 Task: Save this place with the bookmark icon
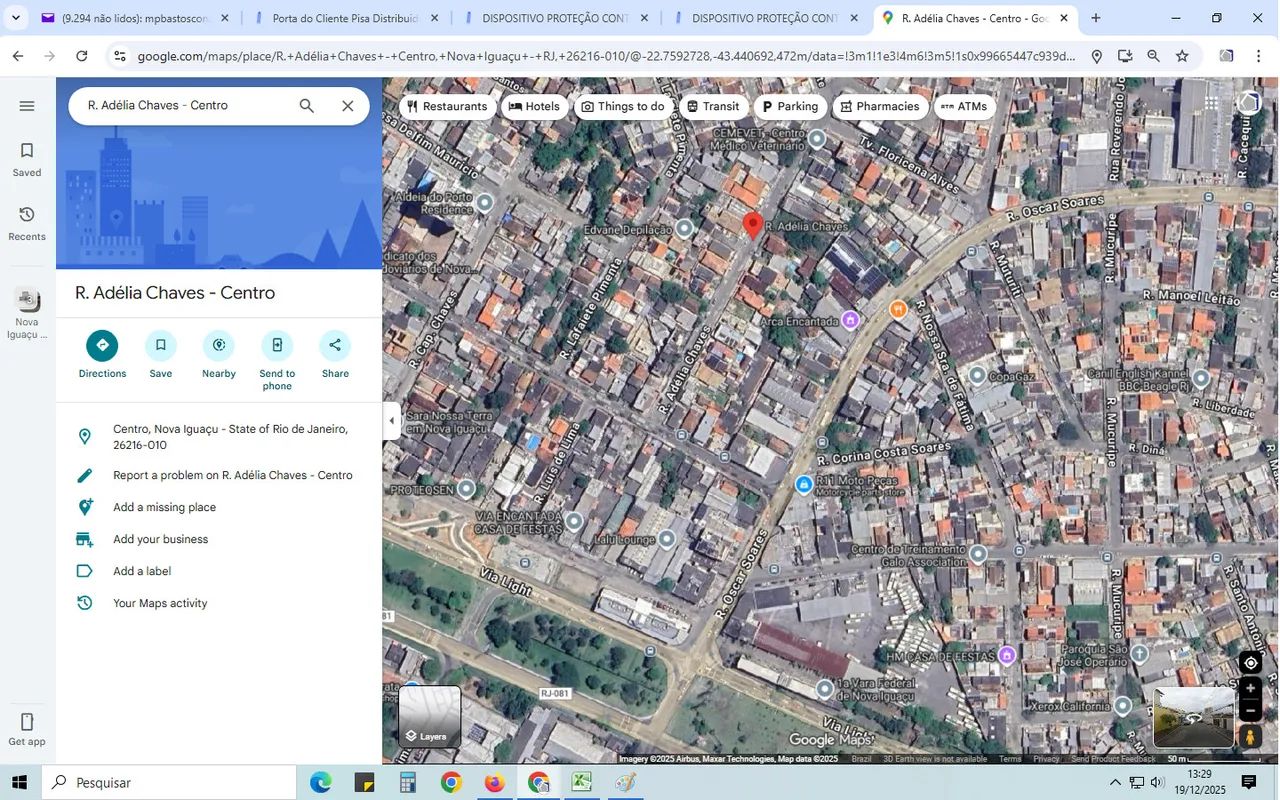(x=160, y=346)
